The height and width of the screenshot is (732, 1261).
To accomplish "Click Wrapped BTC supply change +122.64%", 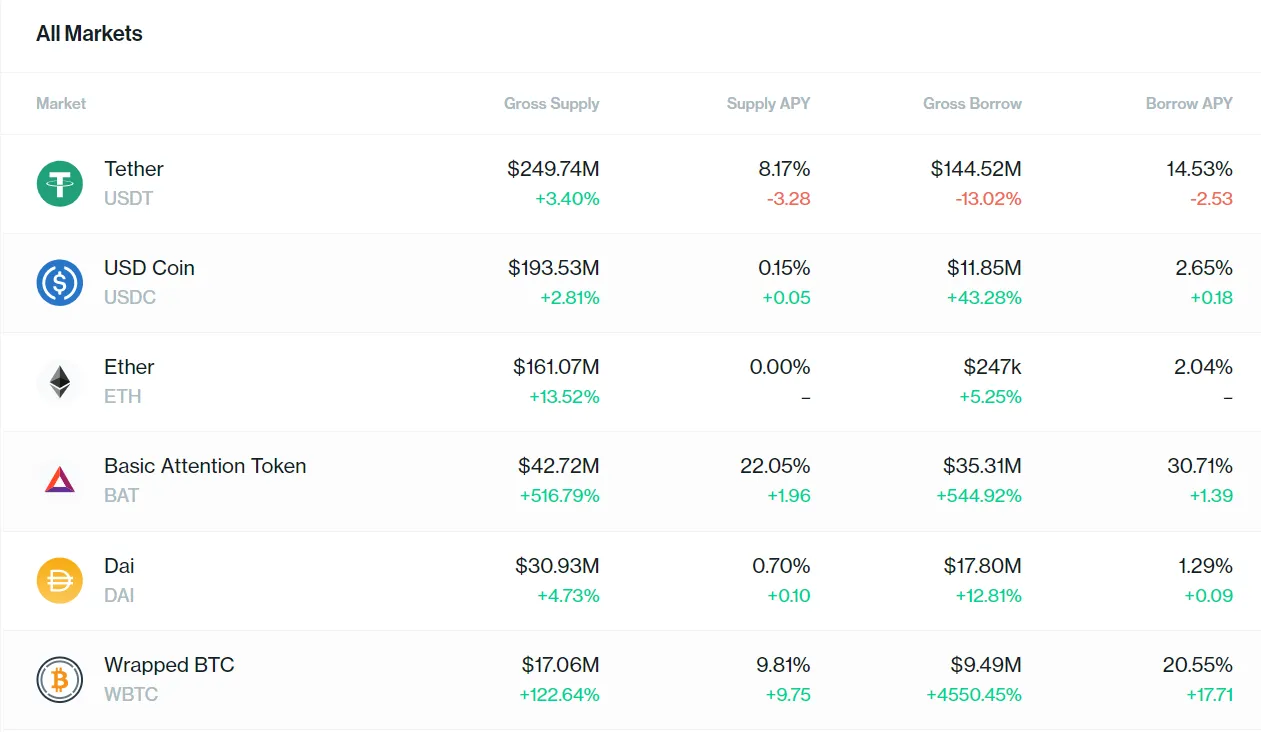I will click(560, 694).
